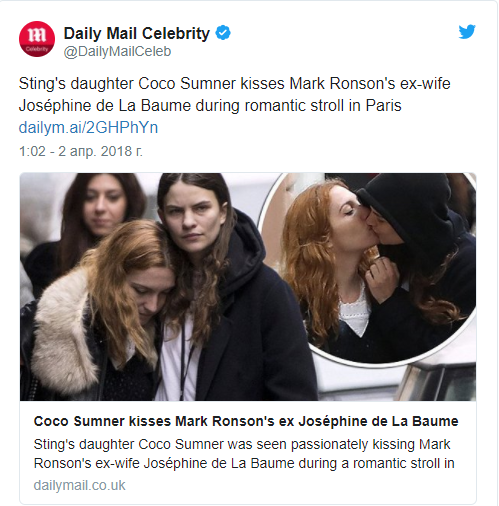Image resolution: width=499 pixels, height=506 pixels.
Task: Click the blue verified badge
Action: (x=223, y=33)
